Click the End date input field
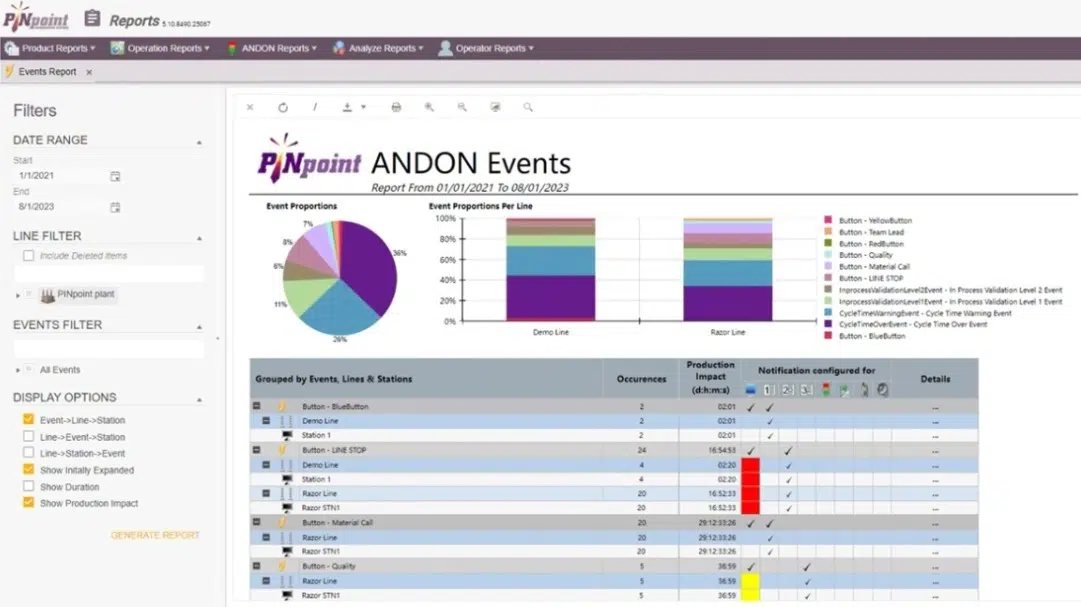The width and height of the screenshot is (1081, 607). click(x=61, y=207)
